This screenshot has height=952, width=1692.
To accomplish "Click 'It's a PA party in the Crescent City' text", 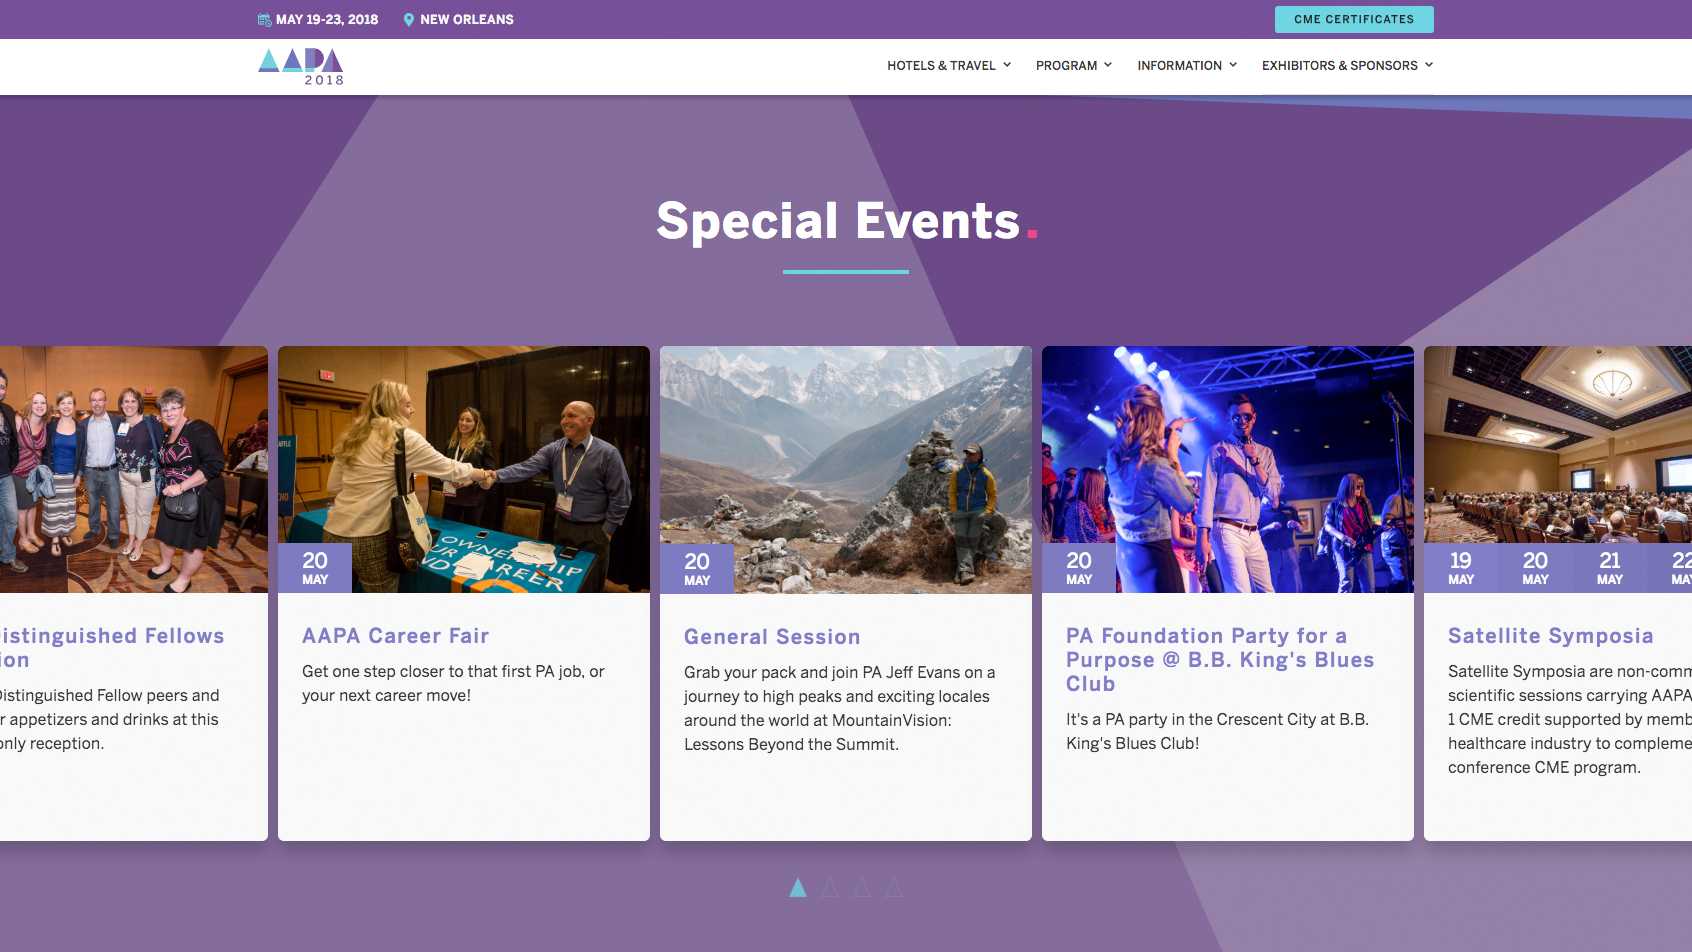I will pyautogui.click(x=1217, y=731).
